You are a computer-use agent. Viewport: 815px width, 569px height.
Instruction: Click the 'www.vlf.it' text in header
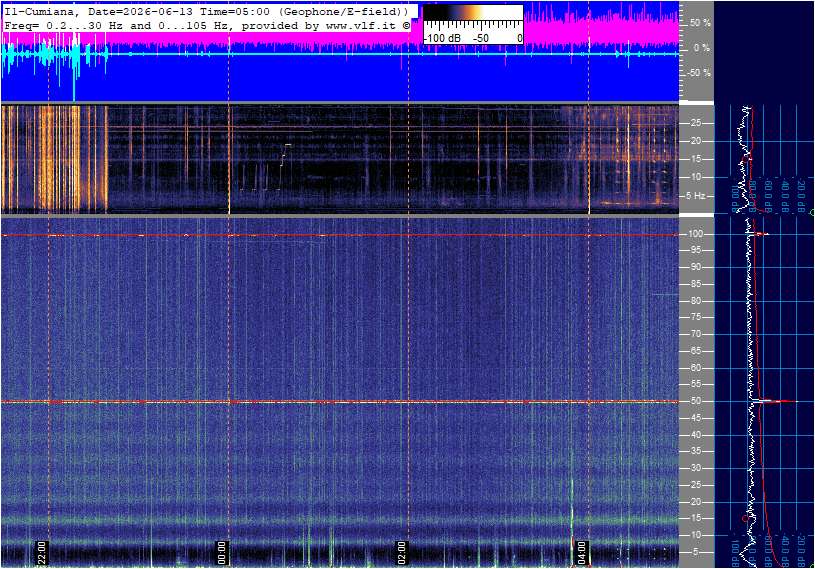click(x=361, y=25)
